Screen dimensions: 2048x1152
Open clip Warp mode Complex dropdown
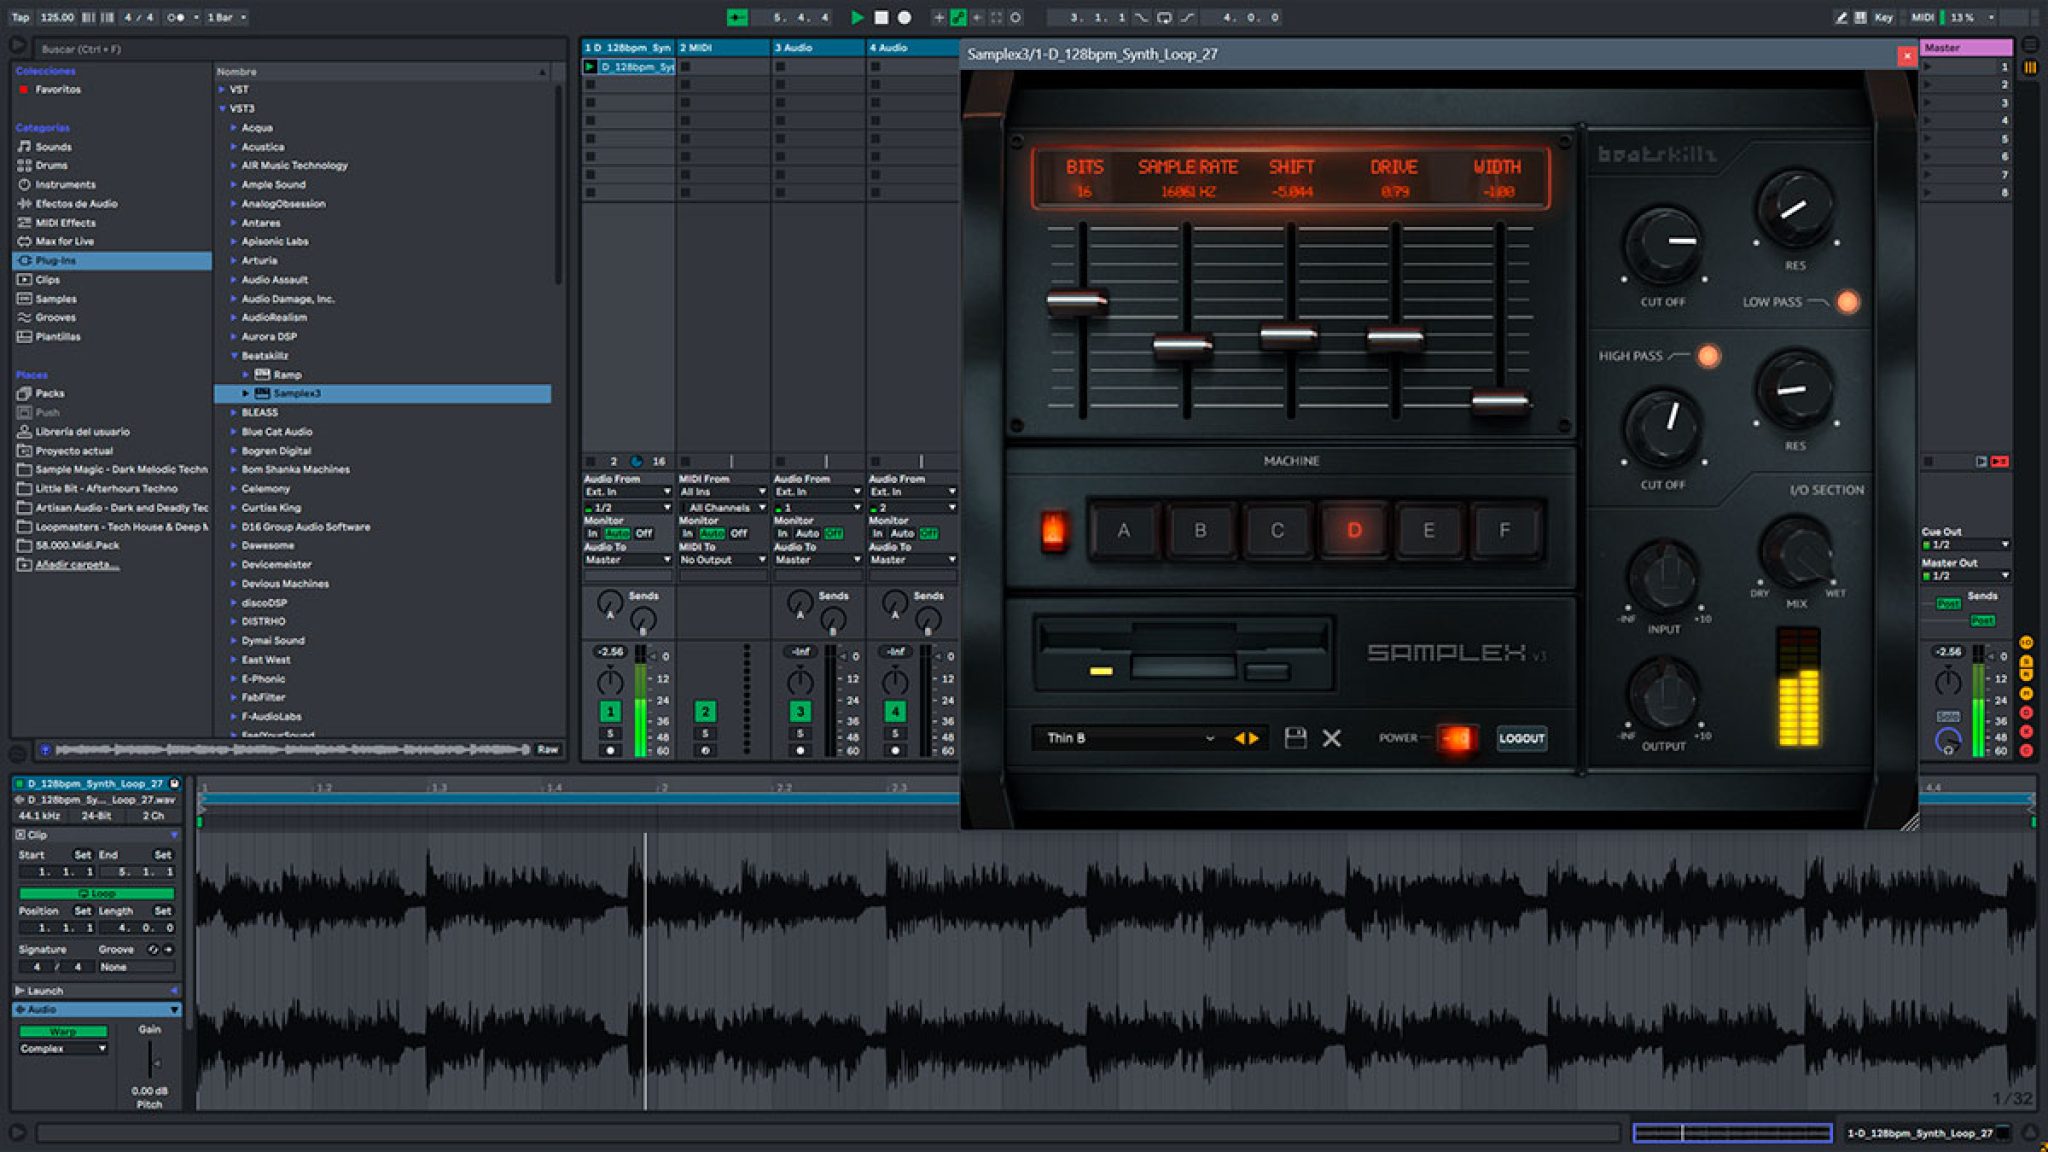(62, 1048)
